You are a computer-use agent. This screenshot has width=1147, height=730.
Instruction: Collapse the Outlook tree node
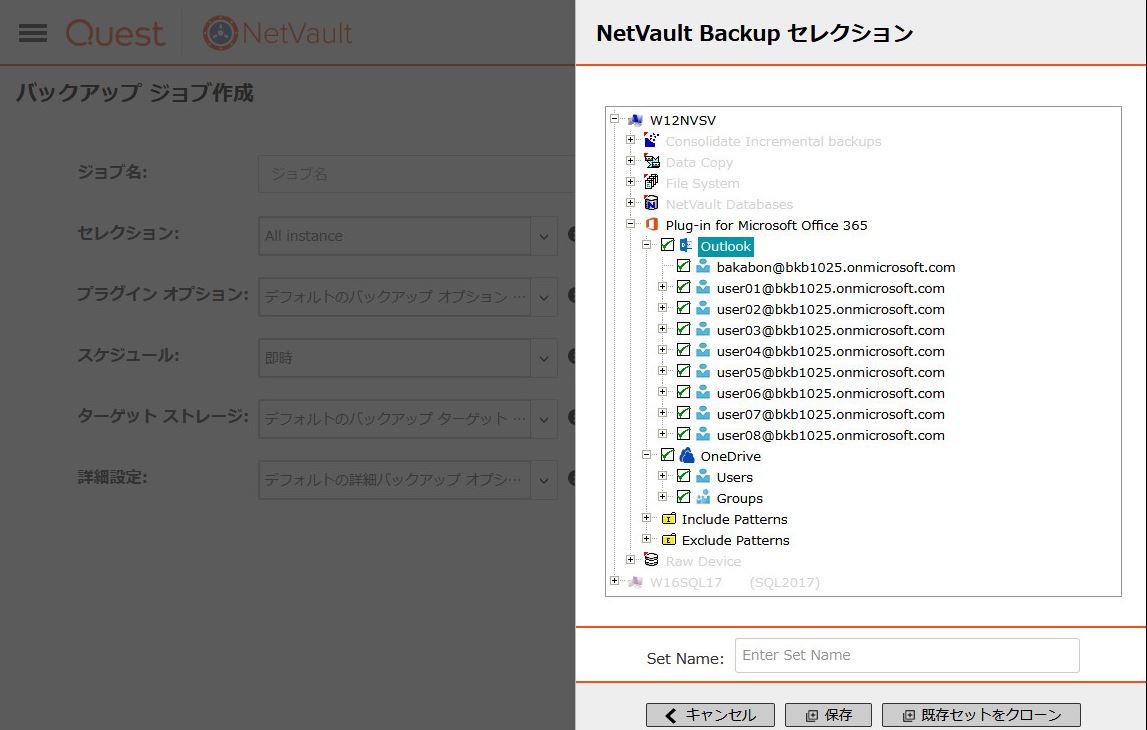647,244
